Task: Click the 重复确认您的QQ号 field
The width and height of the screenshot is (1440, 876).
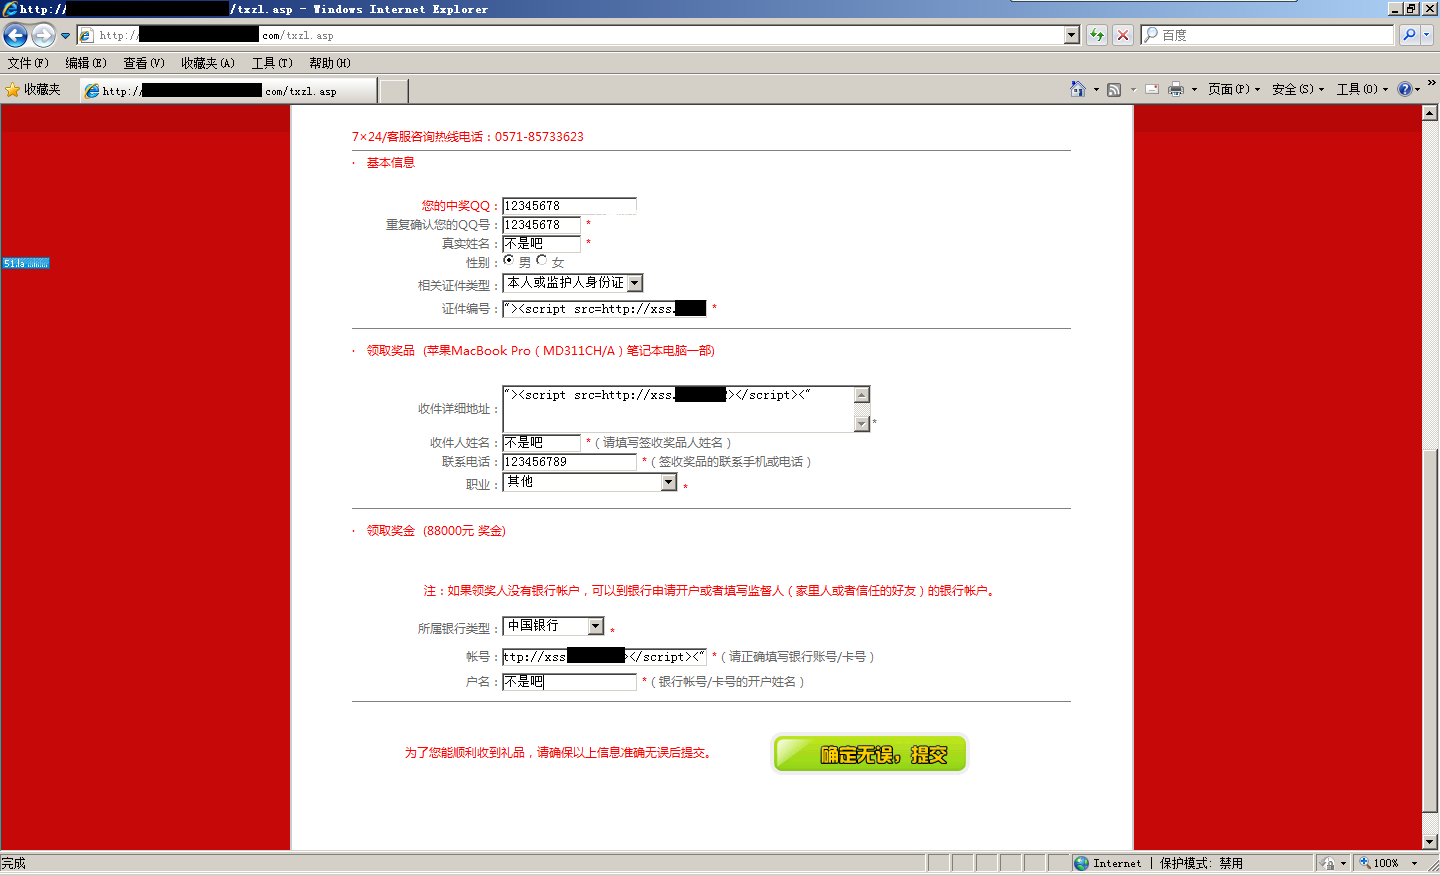Action: point(541,225)
